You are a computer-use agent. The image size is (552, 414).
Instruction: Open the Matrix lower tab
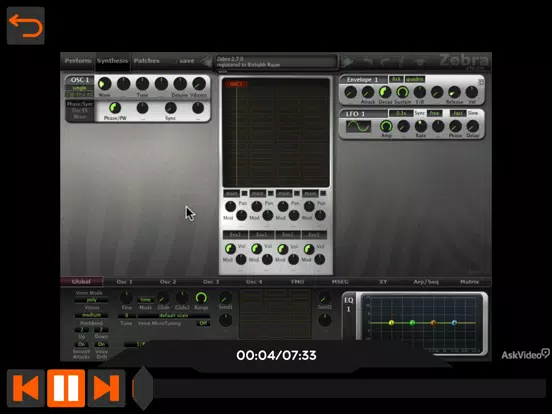coord(470,282)
